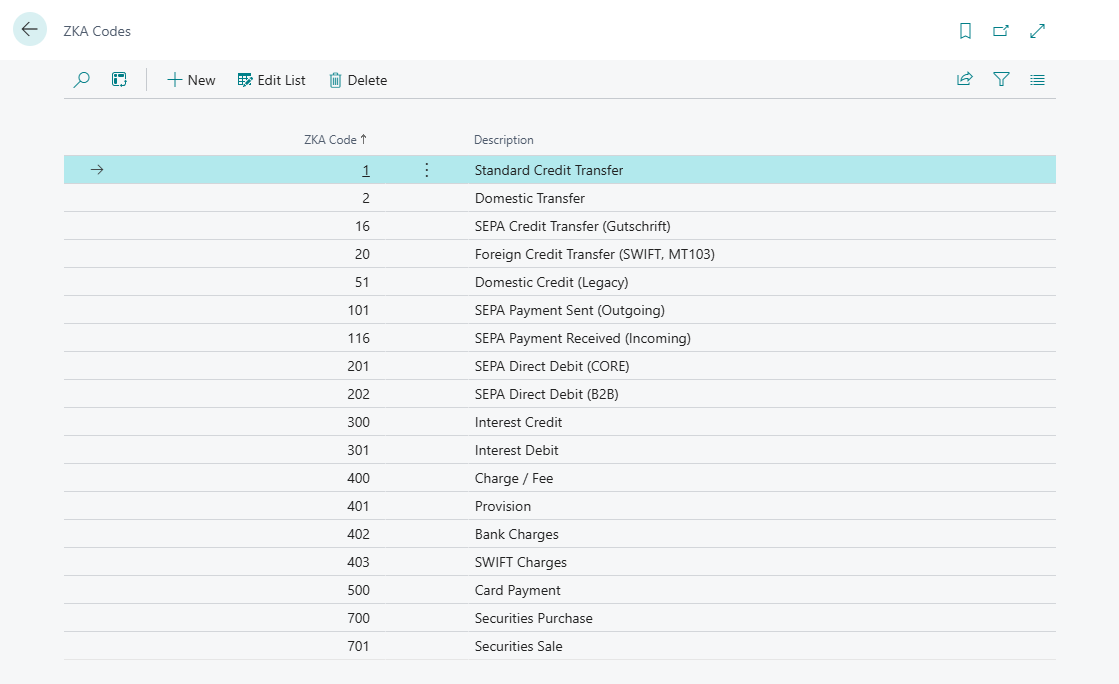Open the Description column header menu
The width and height of the screenshot is (1119, 684).
[504, 140]
